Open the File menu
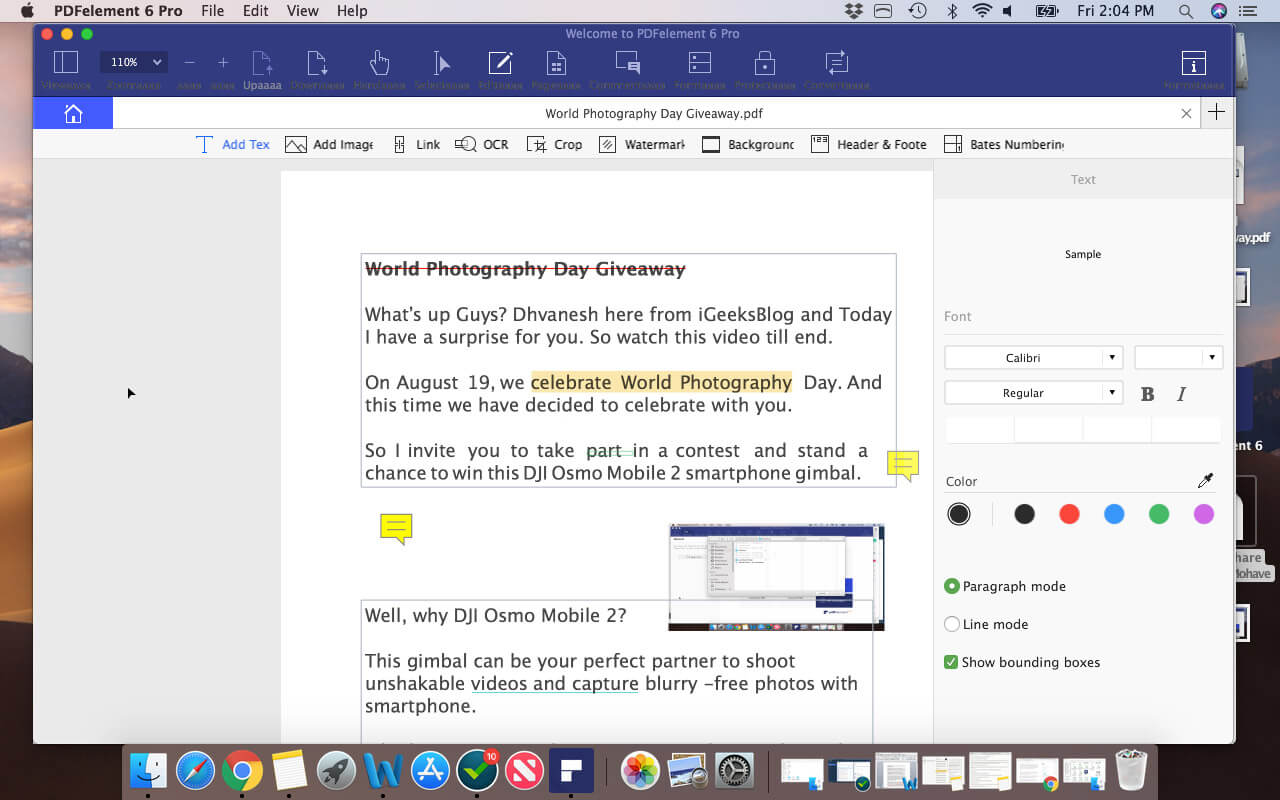This screenshot has height=800, width=1280. coord(212,11)
